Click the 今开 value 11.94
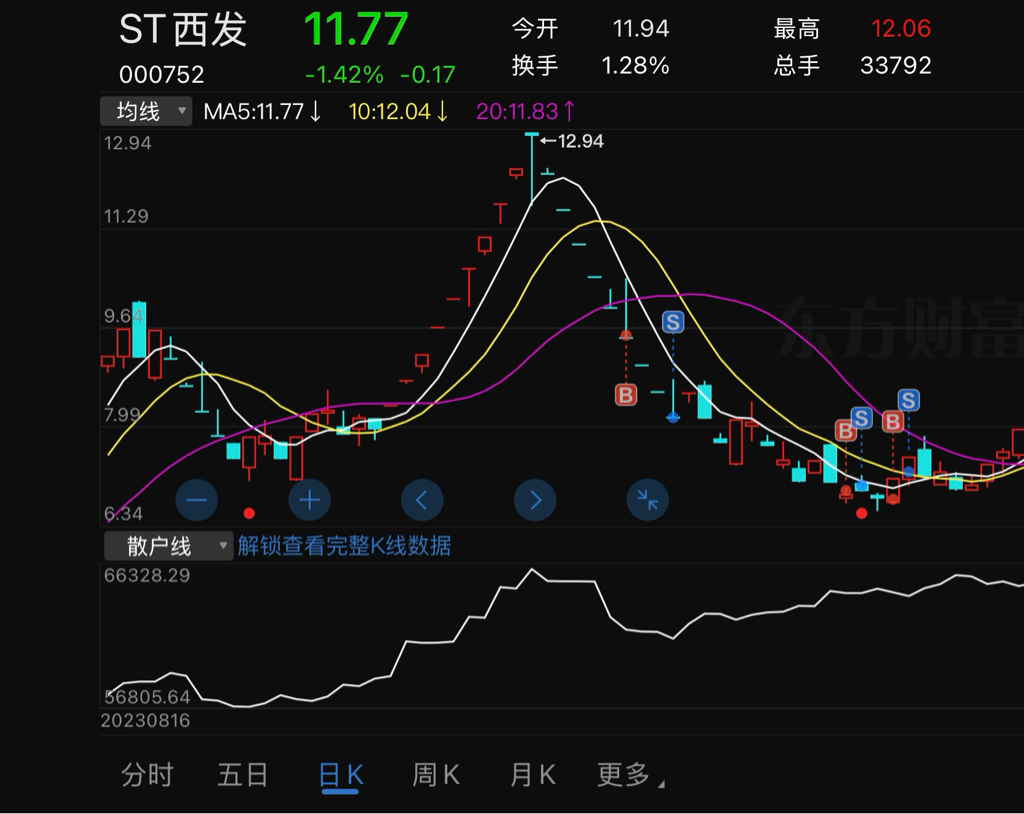Screen dimensions: 1024x814 pos(641,28)
